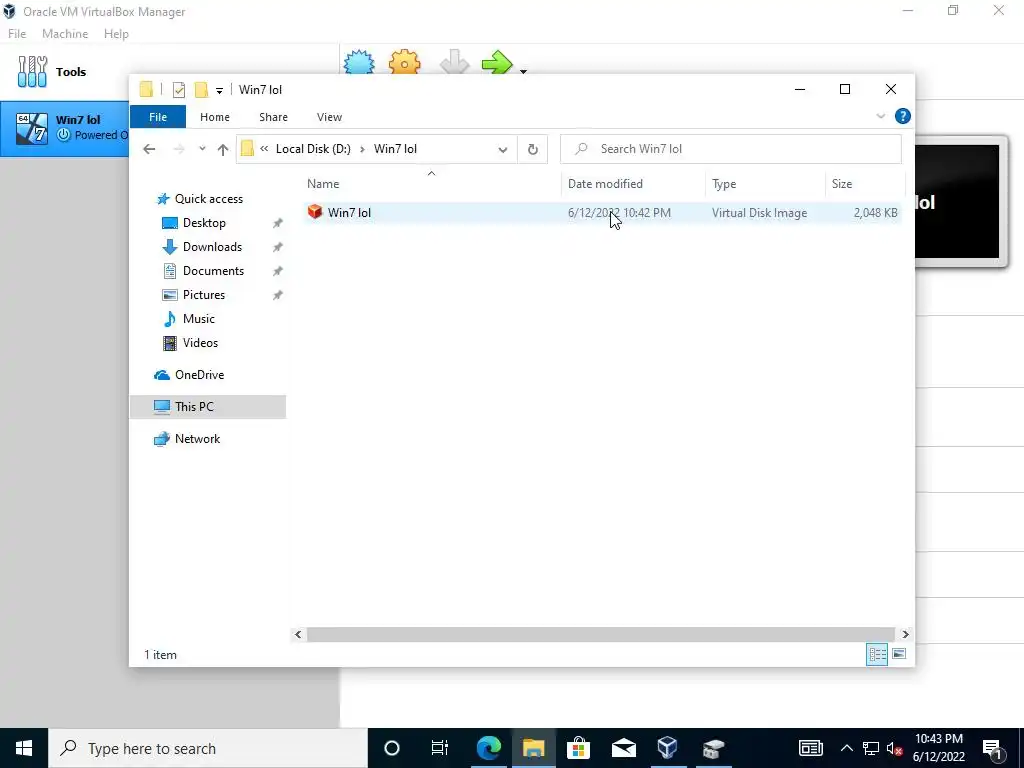Open recent locations dropdown arrow

tap(202, 149)
